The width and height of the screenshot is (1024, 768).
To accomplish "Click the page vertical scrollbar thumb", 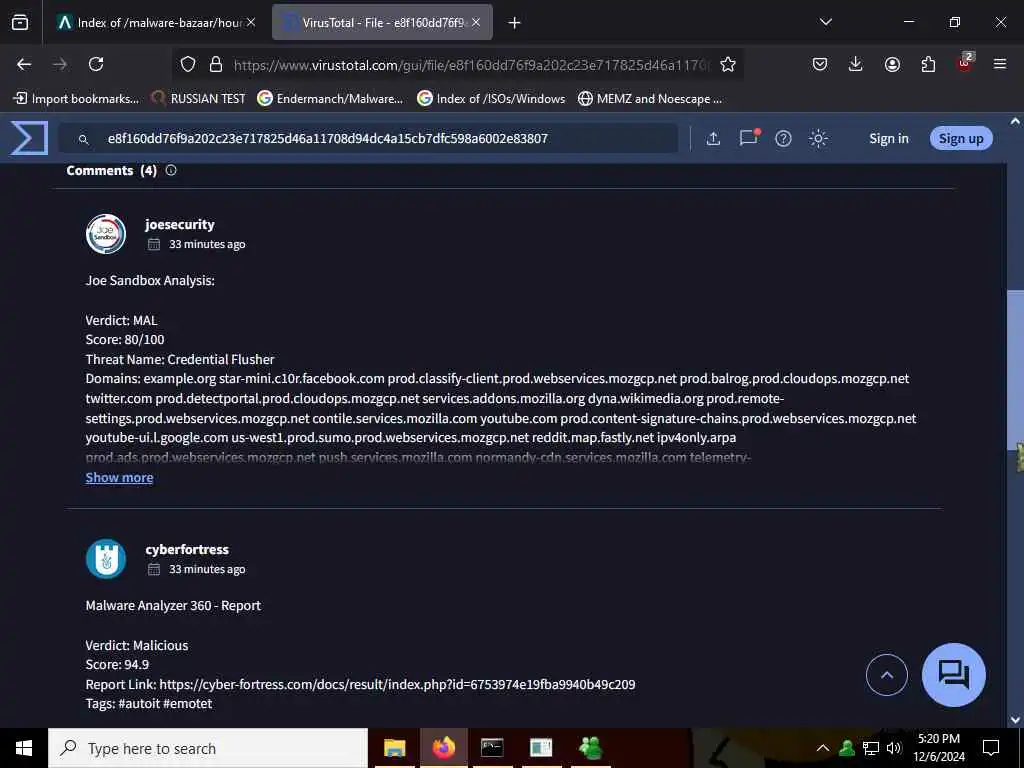I will [1014, 369].
